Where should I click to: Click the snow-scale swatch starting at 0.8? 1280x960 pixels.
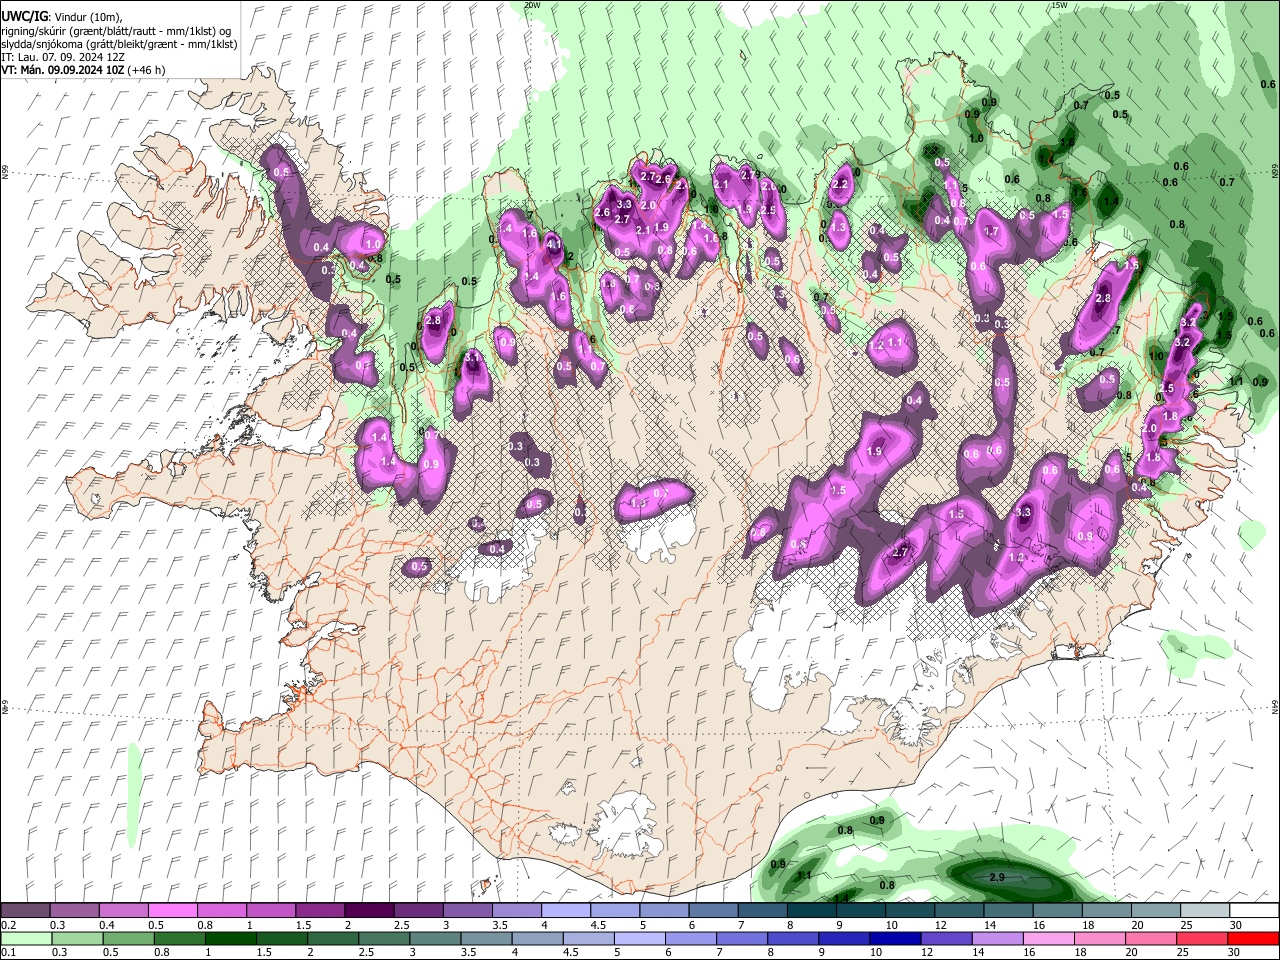[221, 911]
